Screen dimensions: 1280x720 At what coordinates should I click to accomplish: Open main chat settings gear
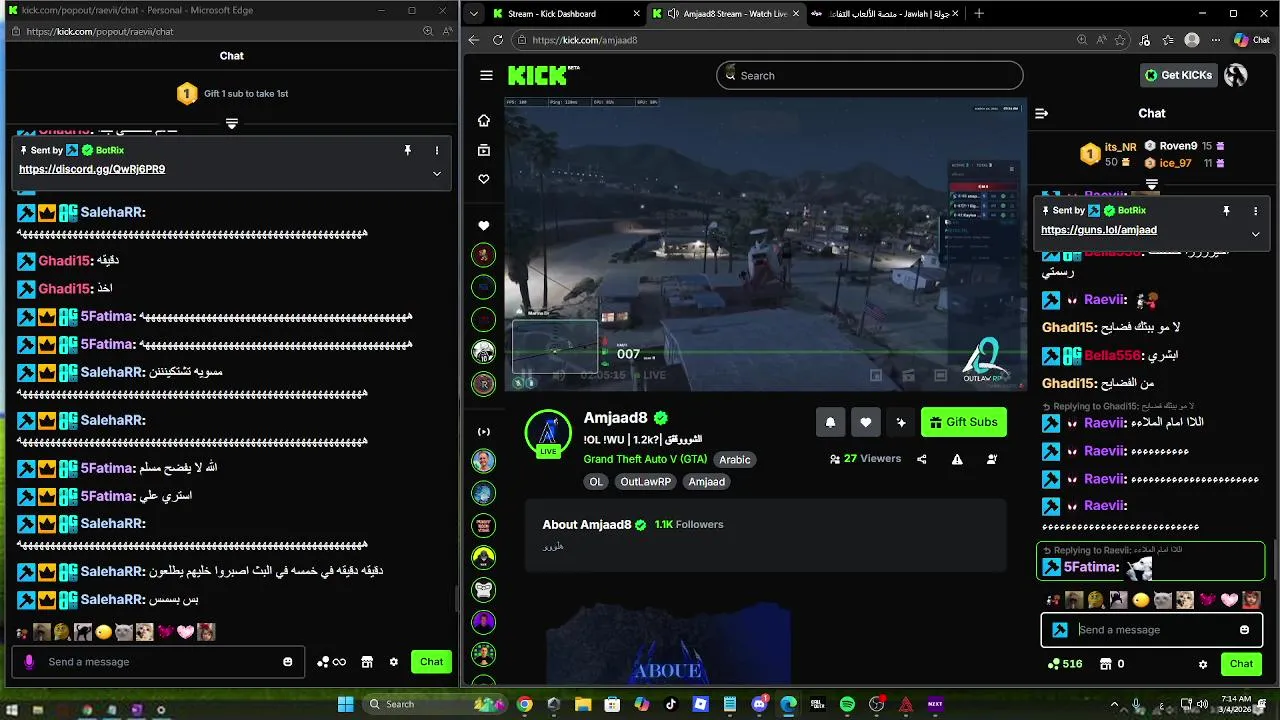[1203, 664]
